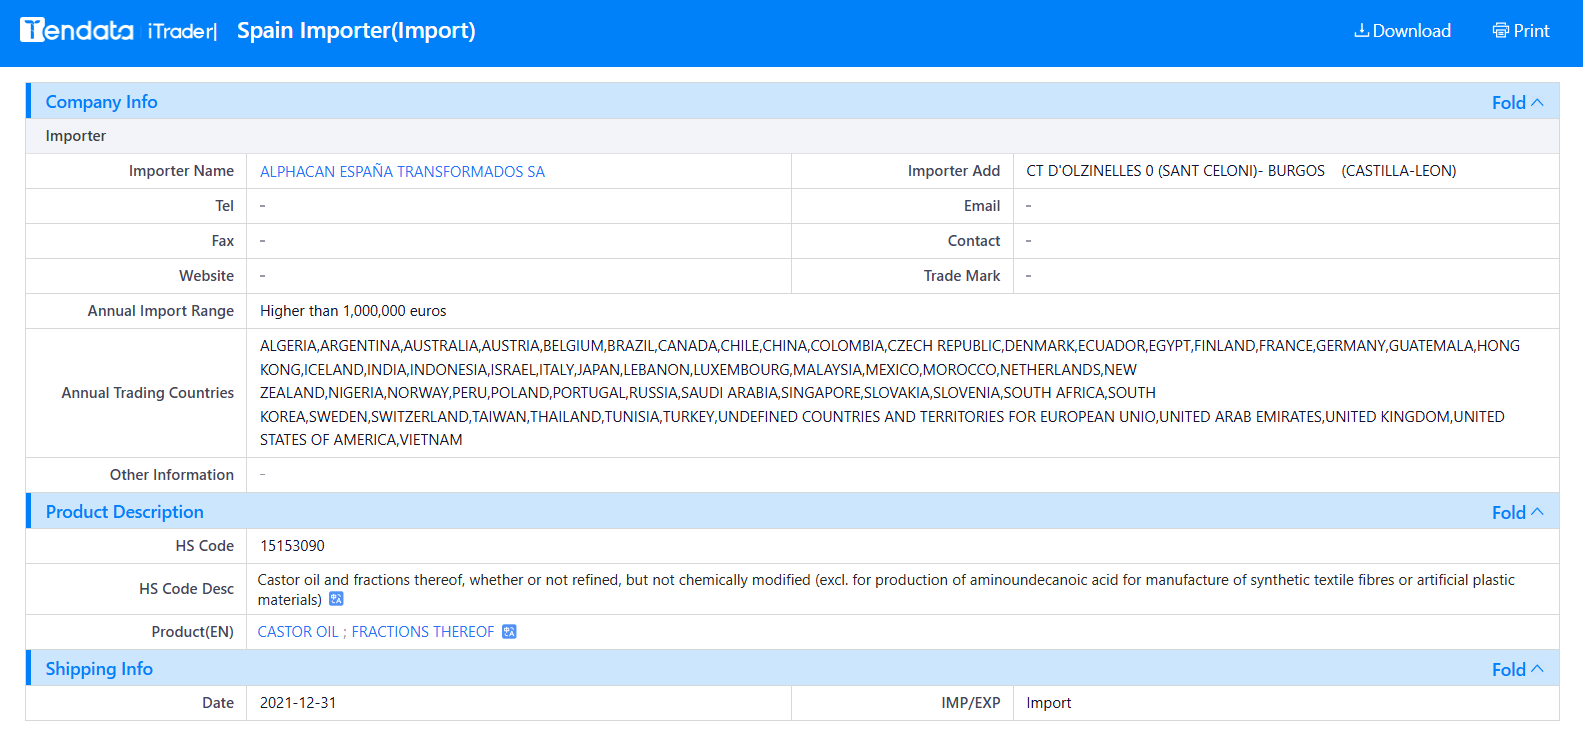Image resolution: width=1583 pixels, height=740 pixels.
Task: Click the HS Code label
Action: [205, 546]
